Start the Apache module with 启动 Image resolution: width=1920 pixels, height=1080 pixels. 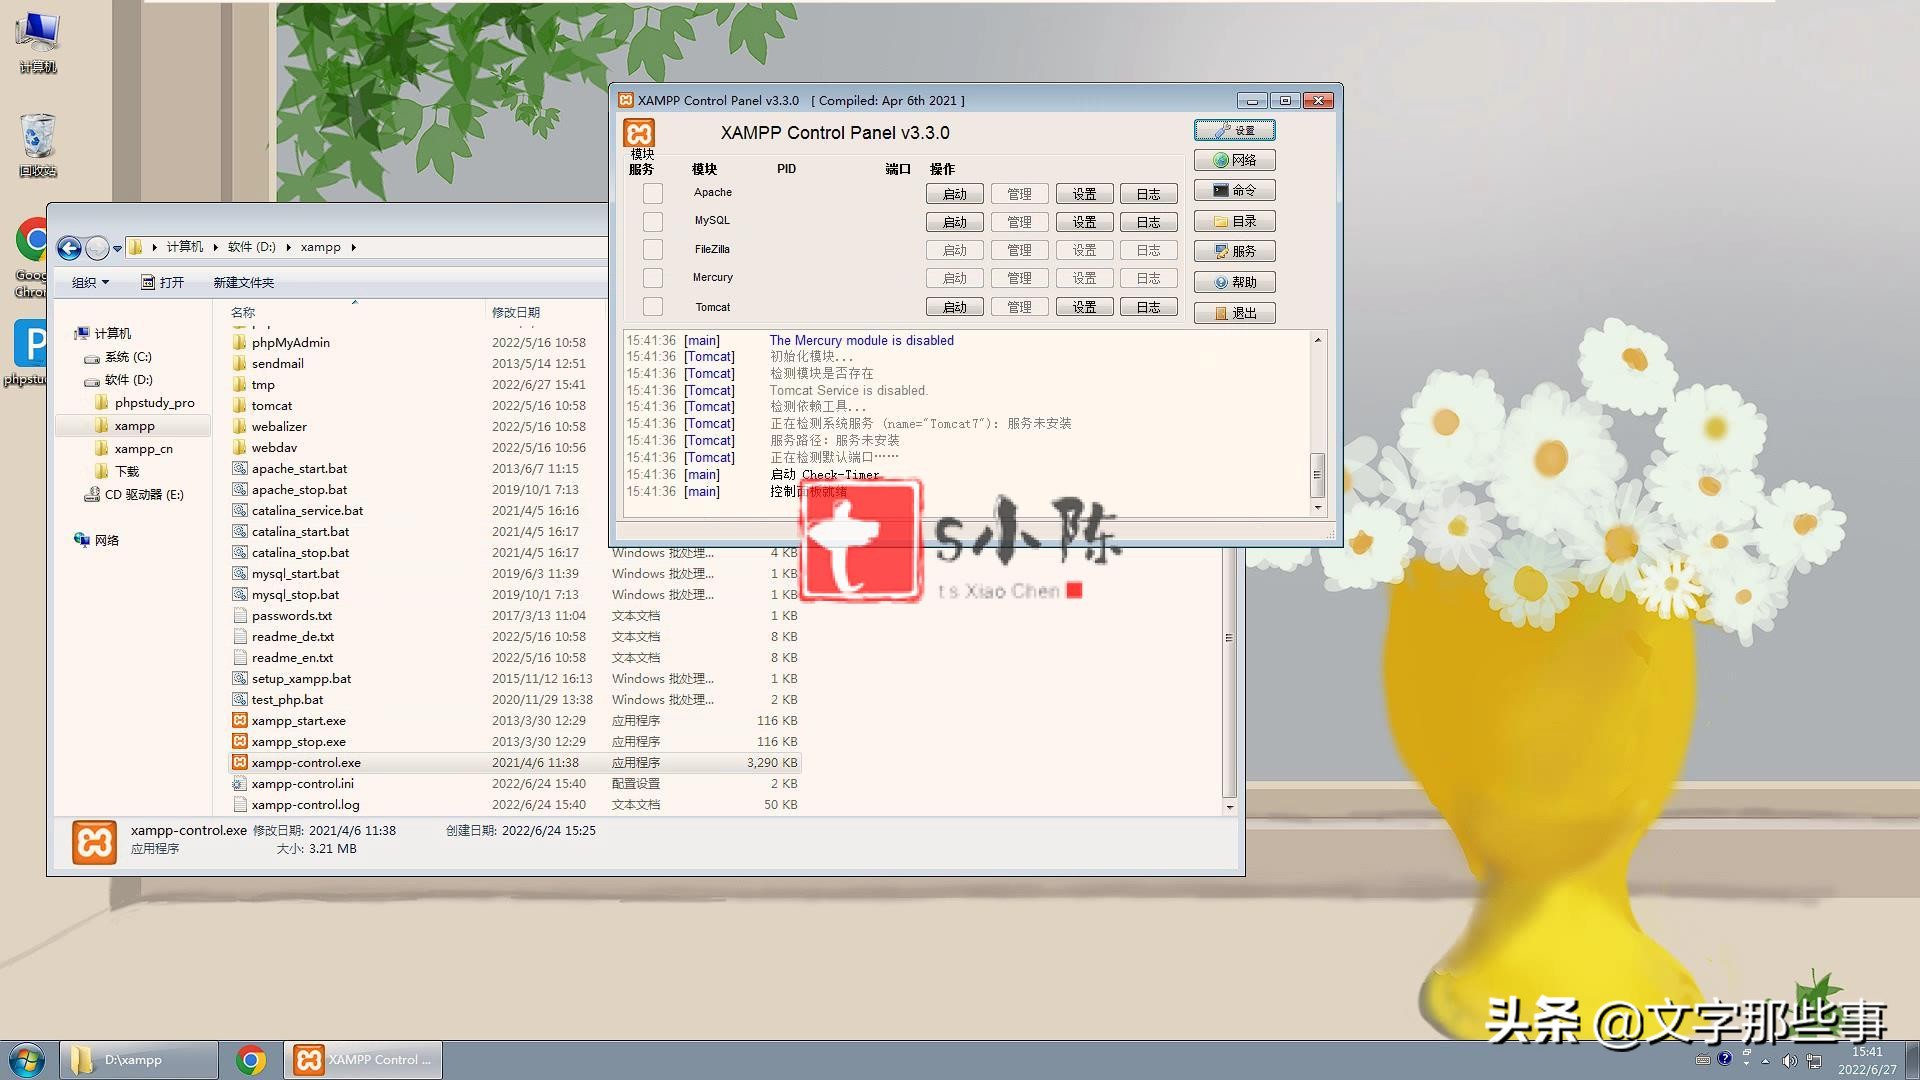[x=954, y=194]
